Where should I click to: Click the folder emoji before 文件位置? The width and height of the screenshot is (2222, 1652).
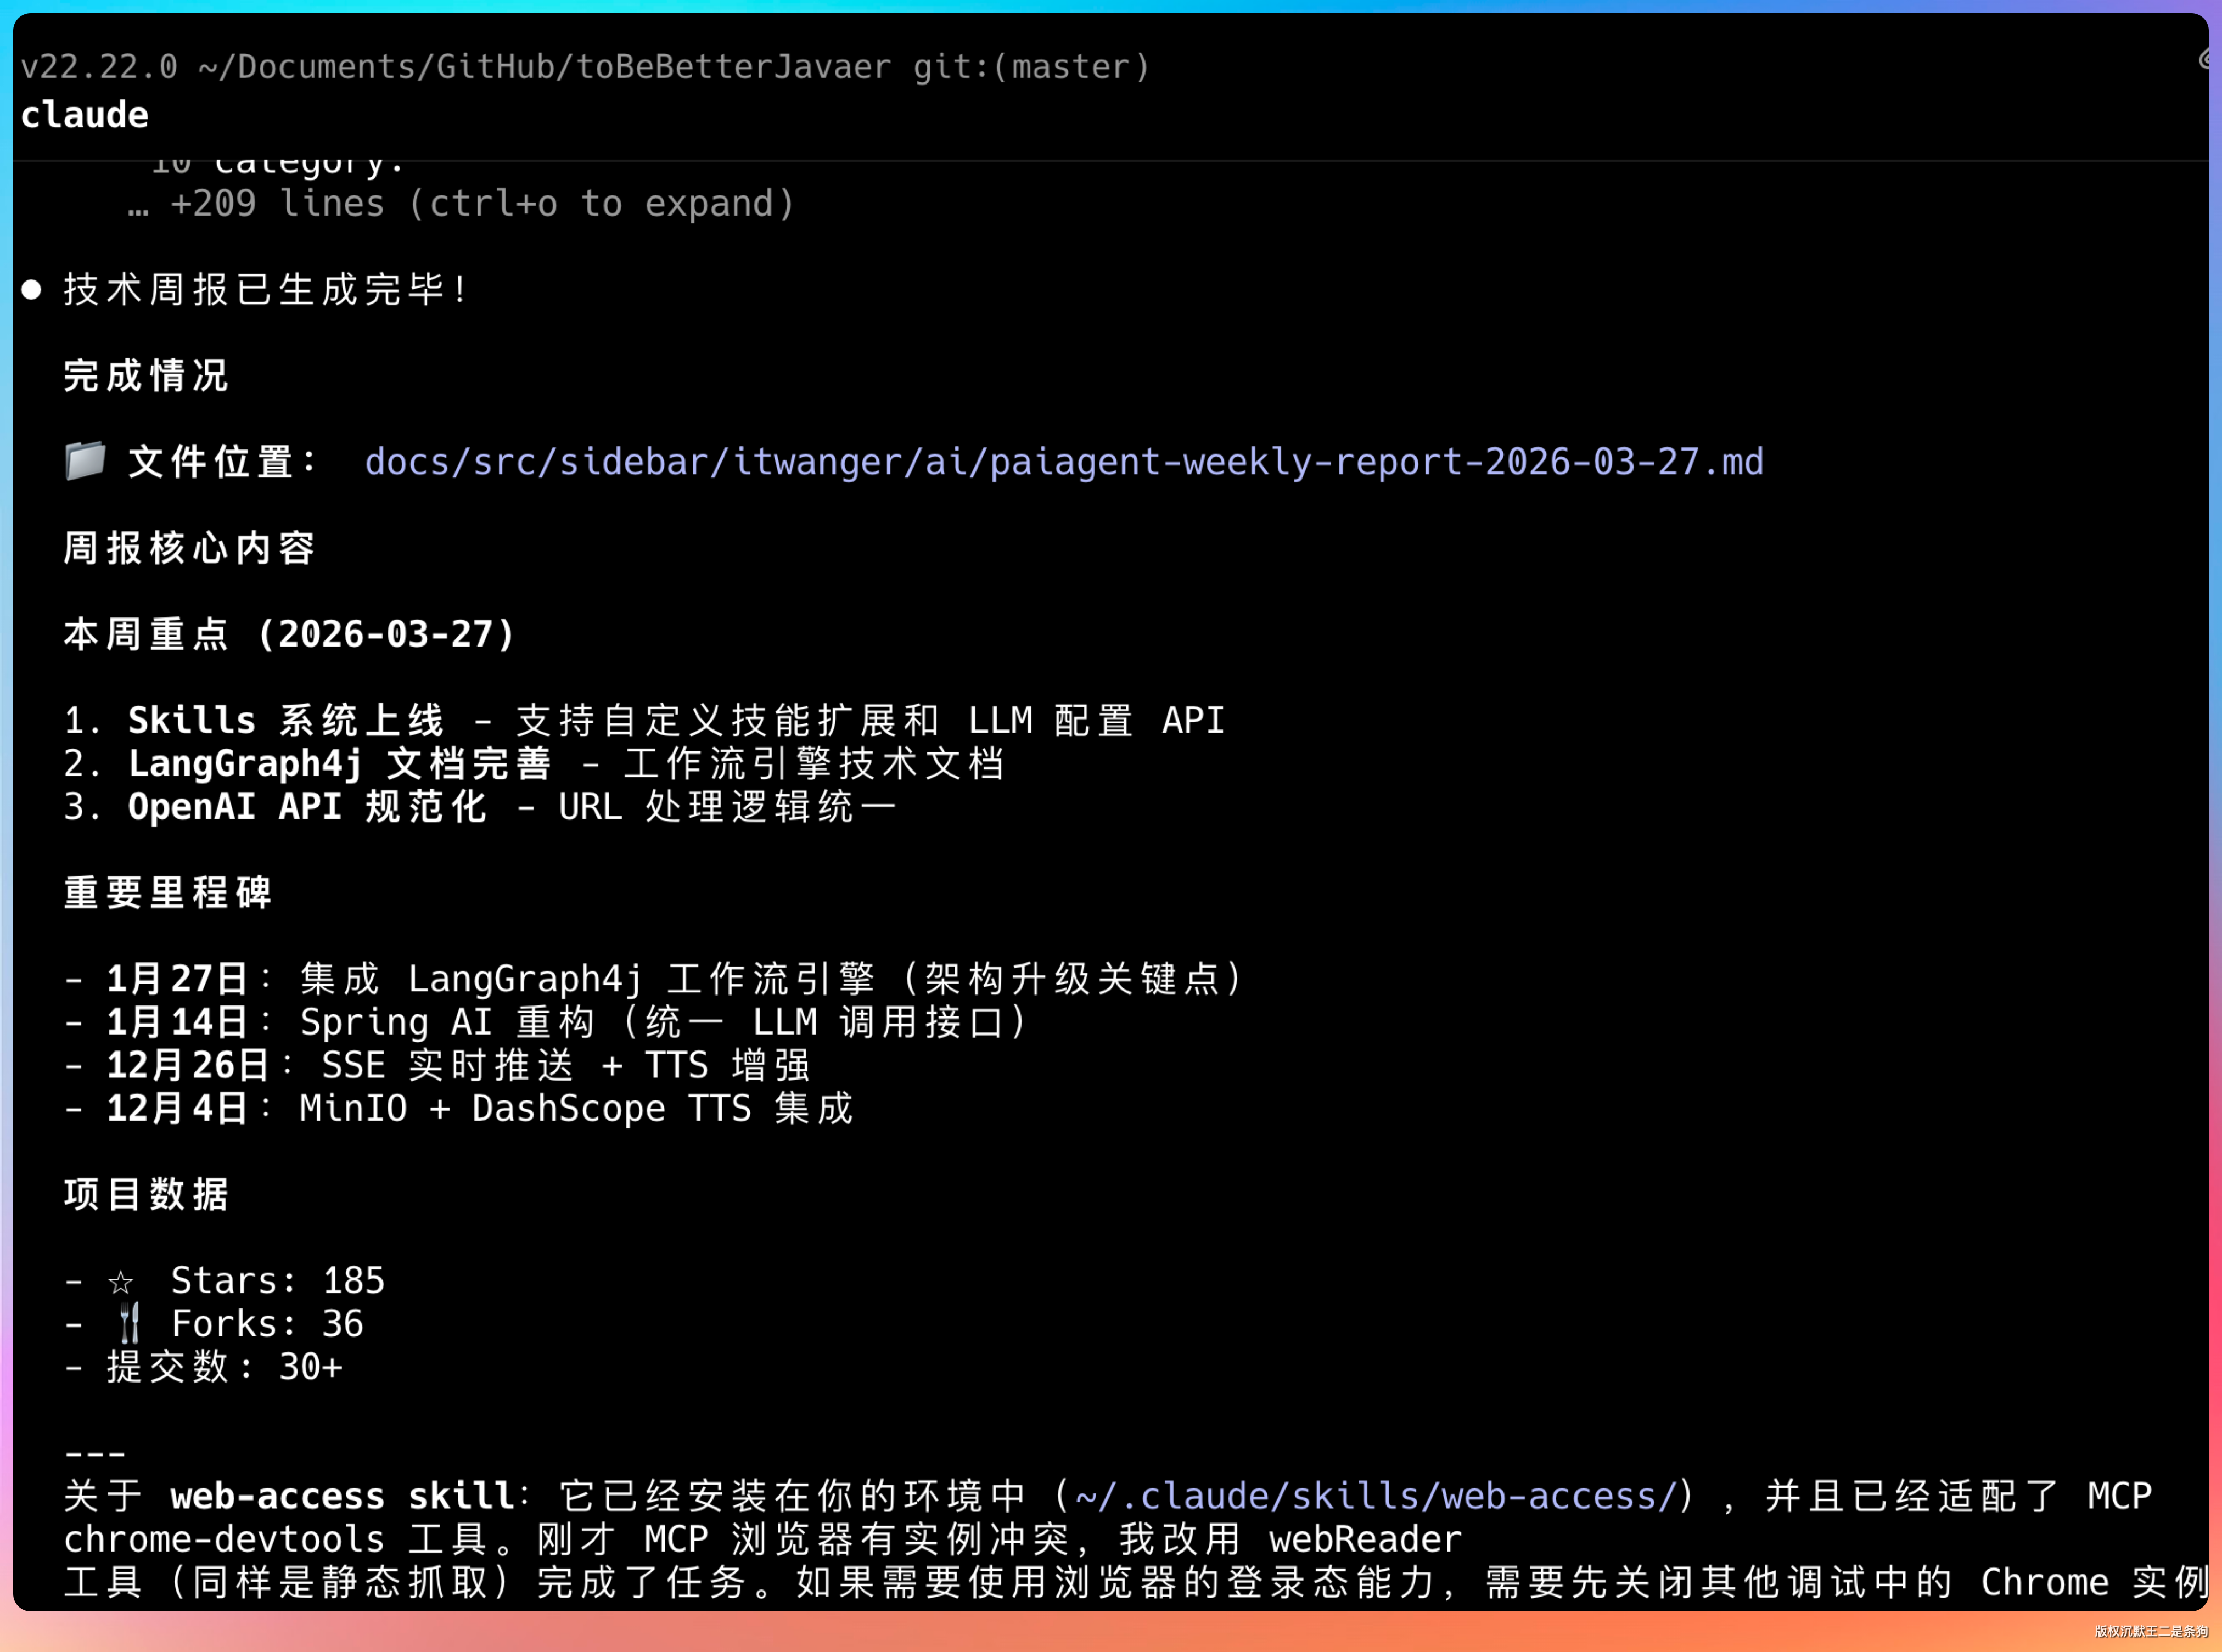coord(85,461)
